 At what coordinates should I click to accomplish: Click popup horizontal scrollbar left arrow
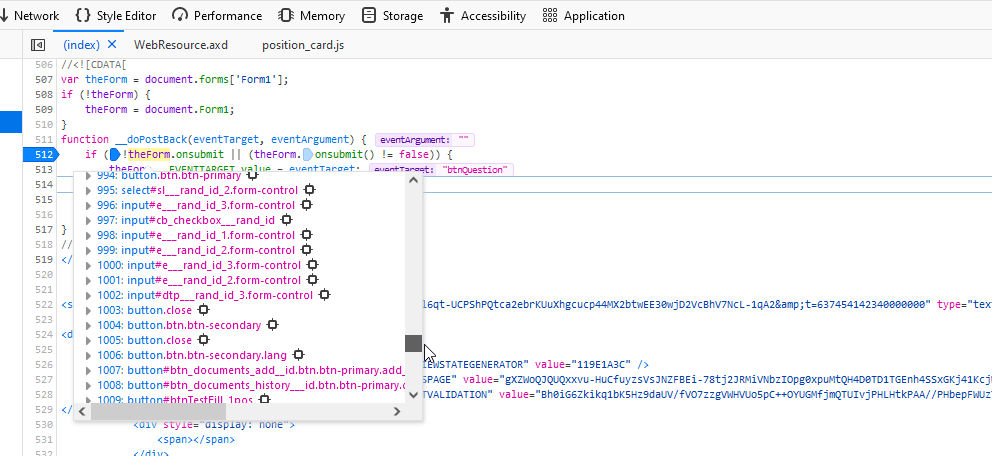pos(82,411)
